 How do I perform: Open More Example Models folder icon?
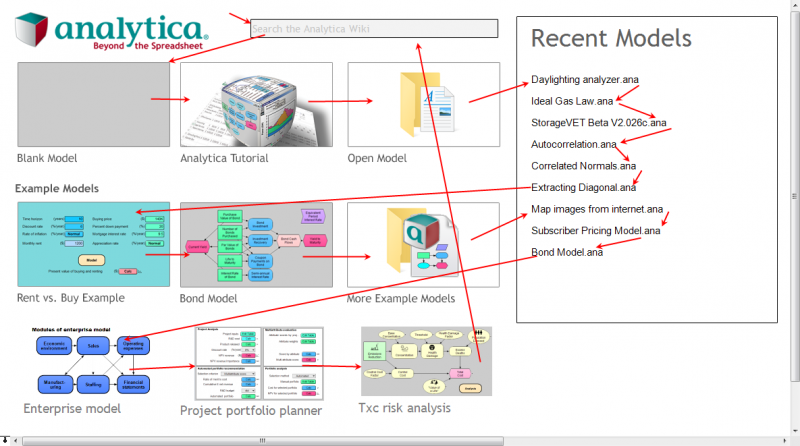click(423, 245)
